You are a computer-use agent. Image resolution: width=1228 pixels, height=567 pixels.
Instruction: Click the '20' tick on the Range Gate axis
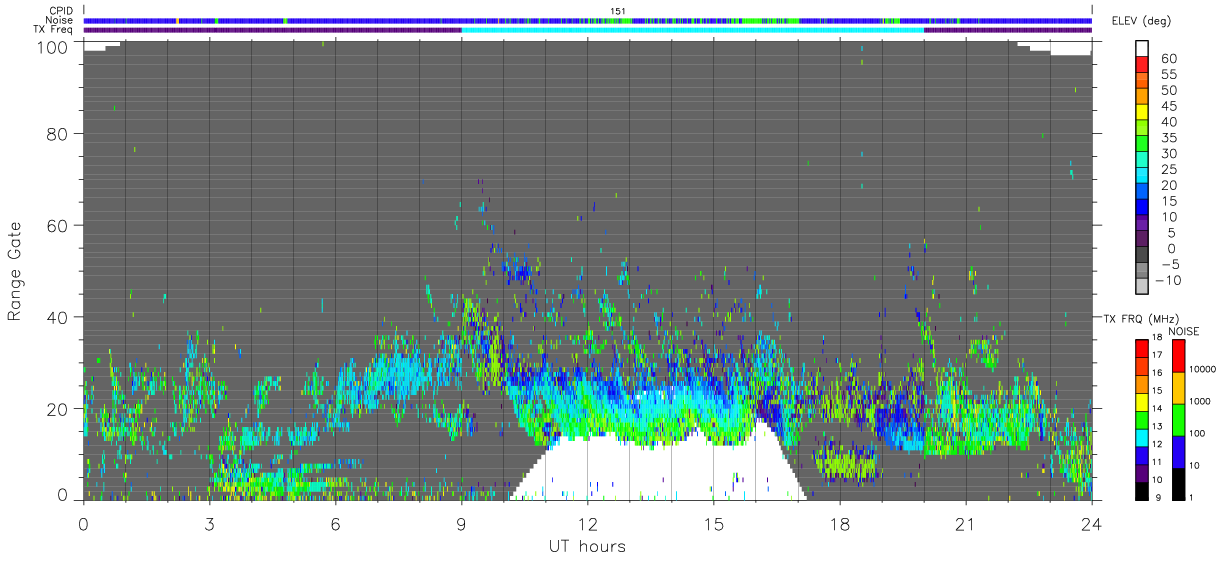click(58, 409)
